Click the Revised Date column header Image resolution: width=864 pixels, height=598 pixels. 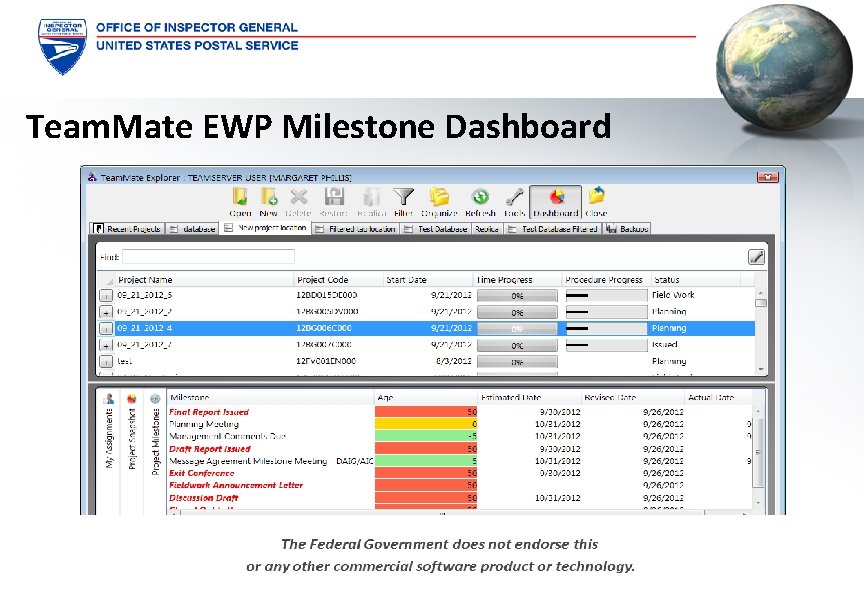point(633,397)
